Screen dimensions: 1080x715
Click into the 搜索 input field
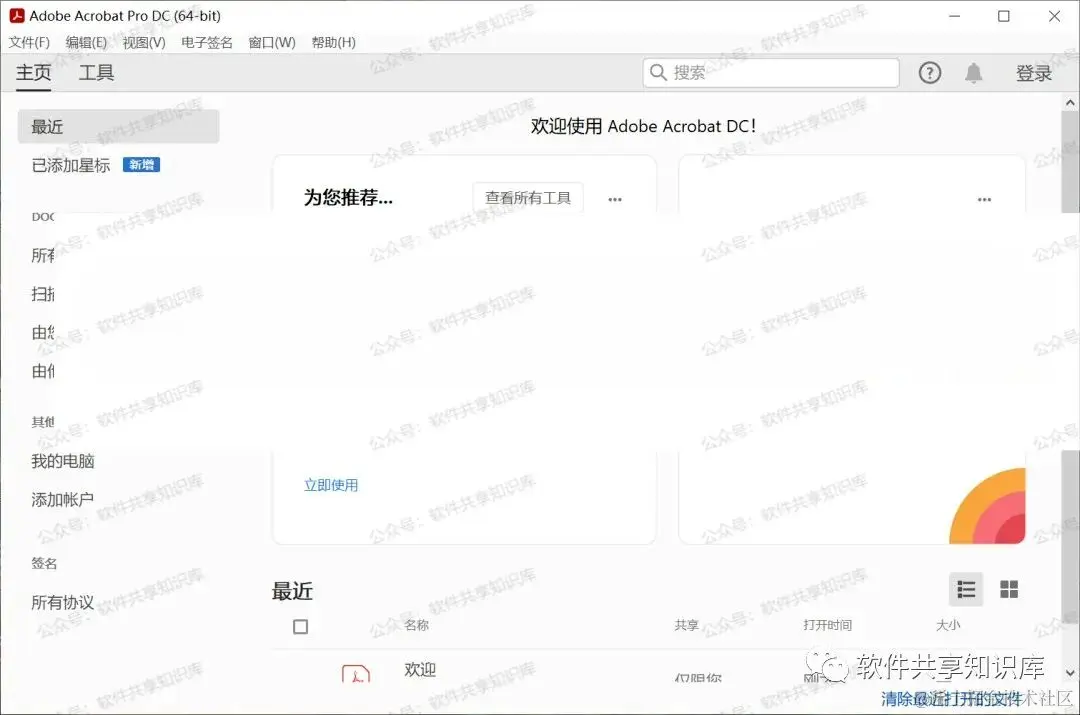pos(771,72)
